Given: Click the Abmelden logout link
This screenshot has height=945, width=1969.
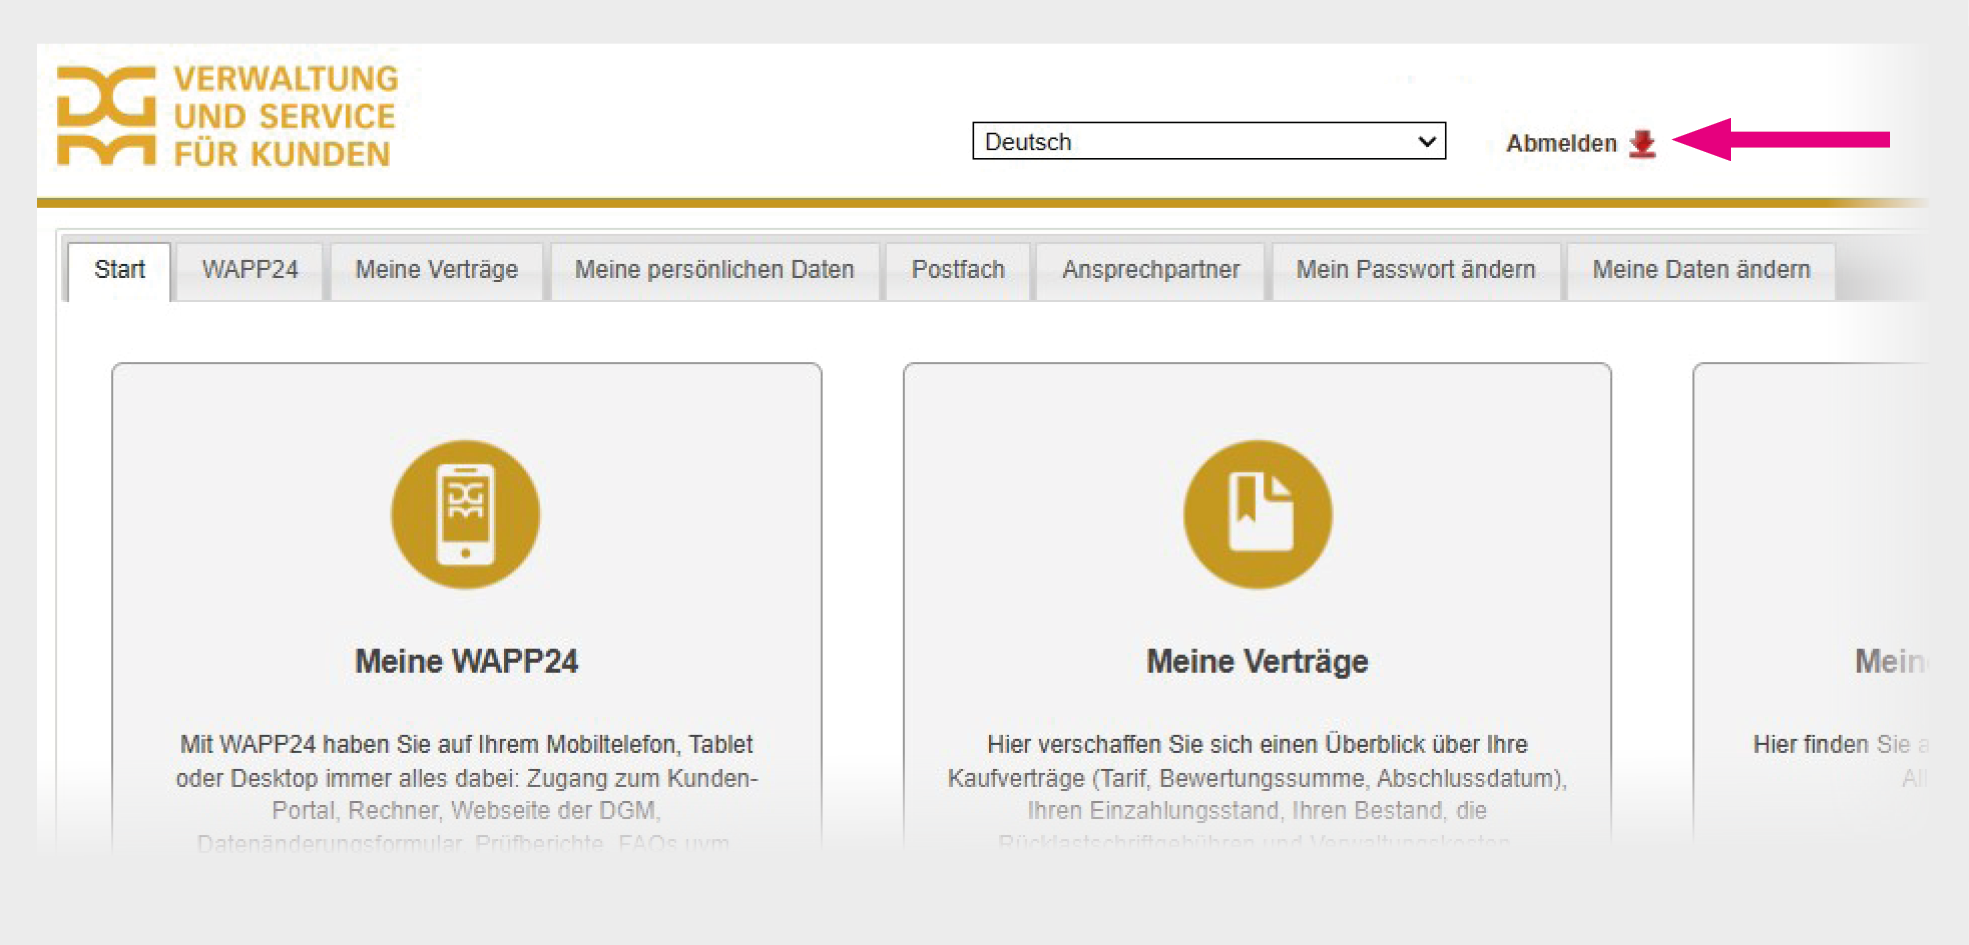Looking at the screenshot, I should [1561, 144].
